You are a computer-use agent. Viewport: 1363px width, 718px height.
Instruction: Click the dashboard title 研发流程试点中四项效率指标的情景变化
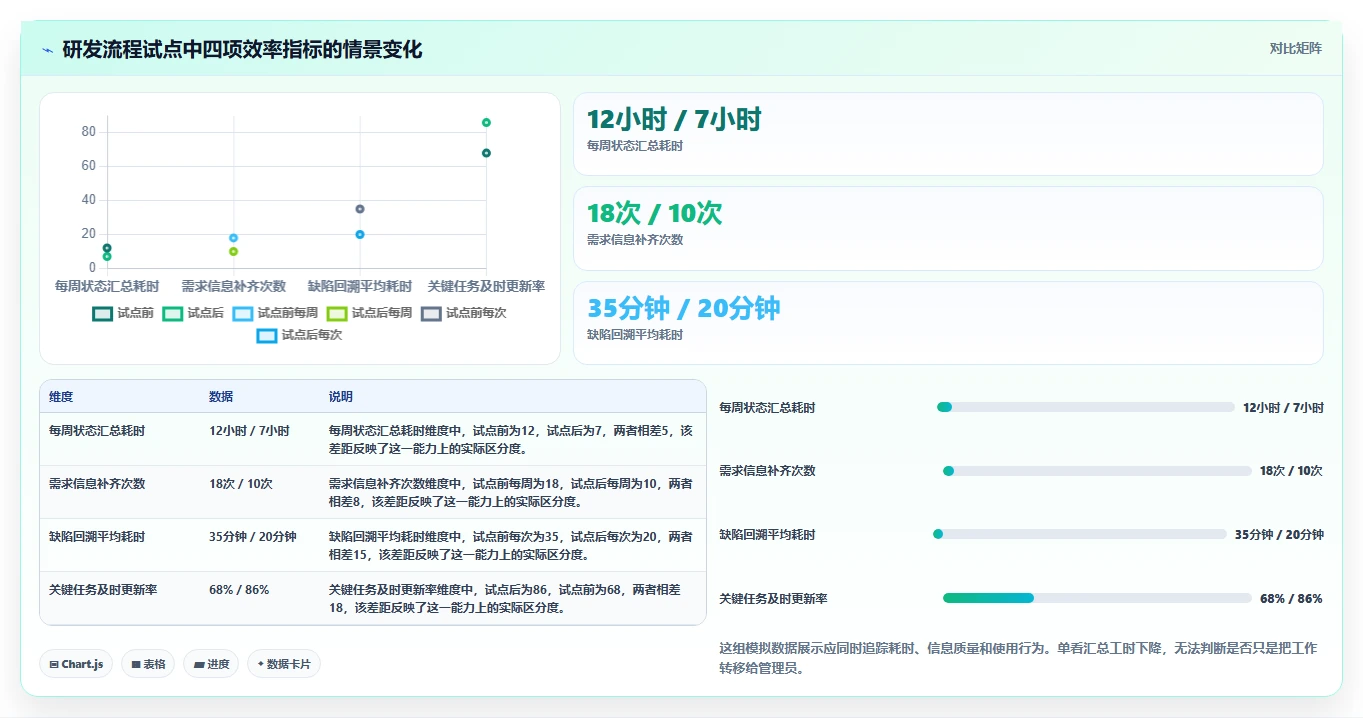click(x=242, y=50)
